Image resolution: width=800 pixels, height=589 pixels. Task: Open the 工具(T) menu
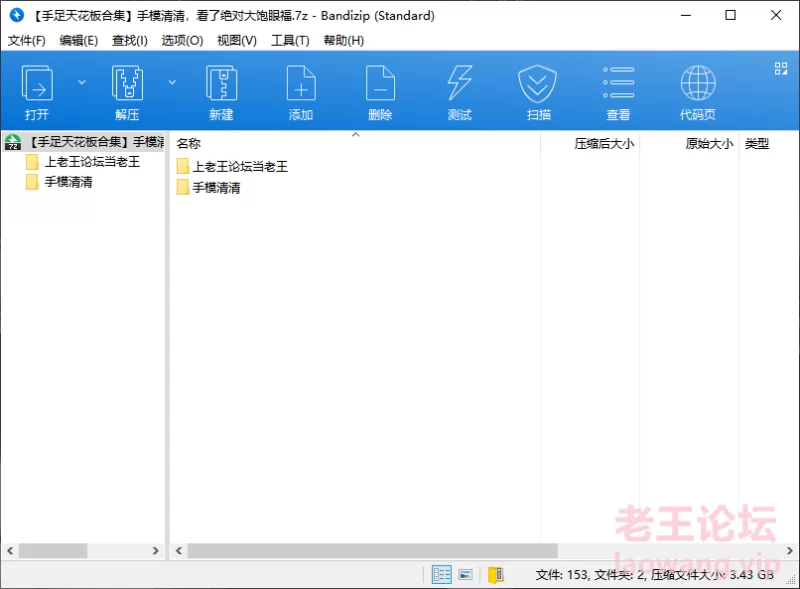290,40
